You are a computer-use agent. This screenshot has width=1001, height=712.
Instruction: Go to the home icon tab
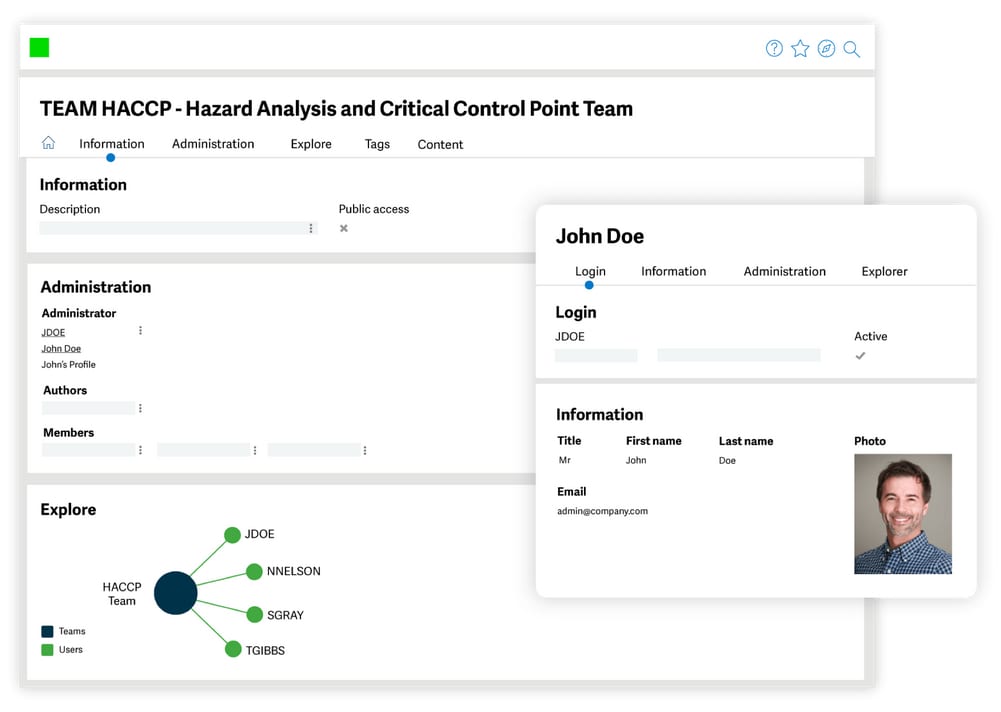tap(49, 142)
